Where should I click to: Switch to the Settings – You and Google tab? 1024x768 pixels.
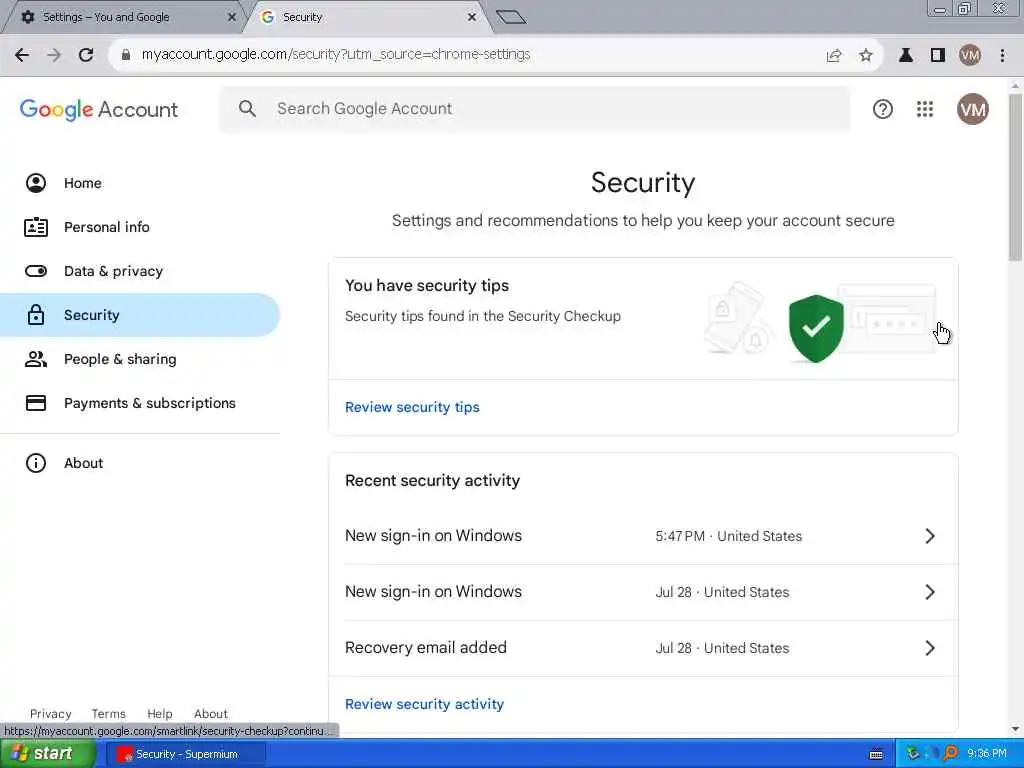pyautogui.click(x=121, y=17)
